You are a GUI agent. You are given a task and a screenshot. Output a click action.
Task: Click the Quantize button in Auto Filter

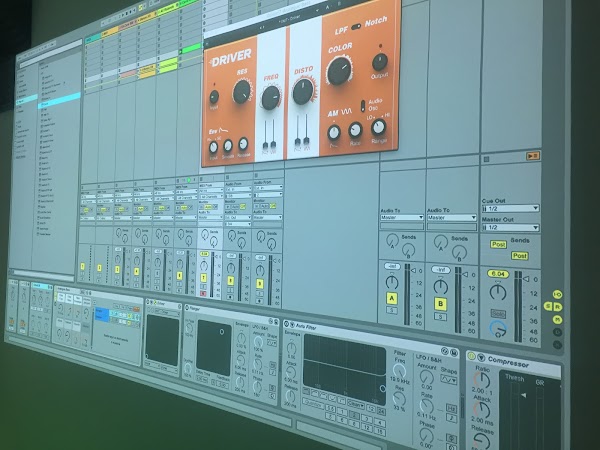tap(312, 403)
